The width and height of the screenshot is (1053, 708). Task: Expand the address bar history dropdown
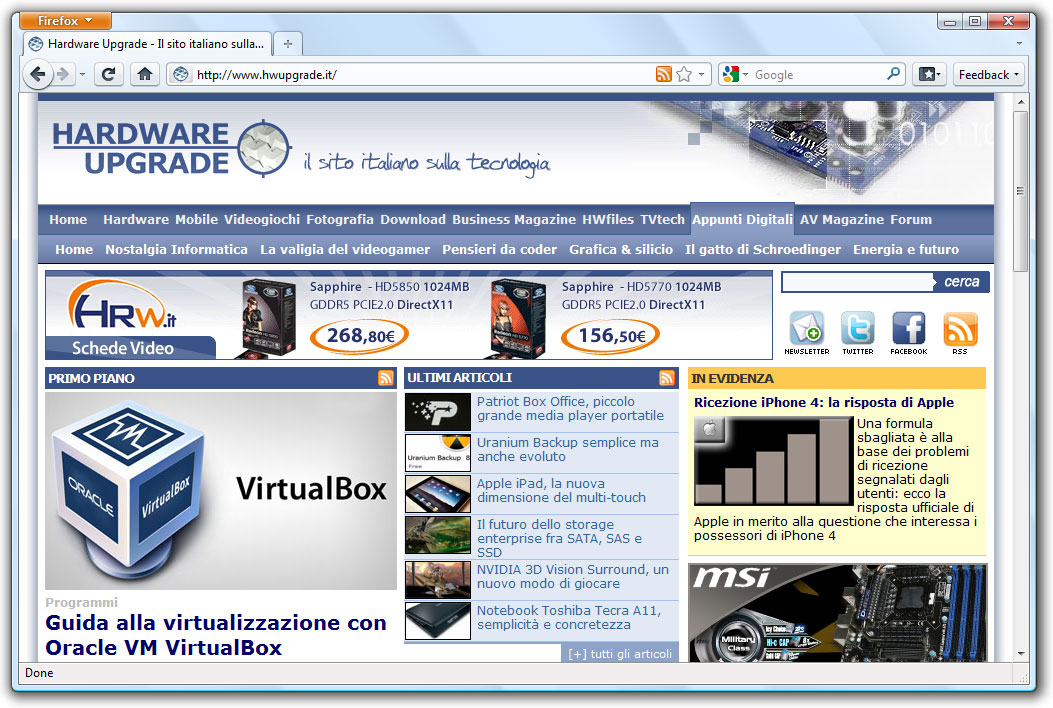click(701, 74)
